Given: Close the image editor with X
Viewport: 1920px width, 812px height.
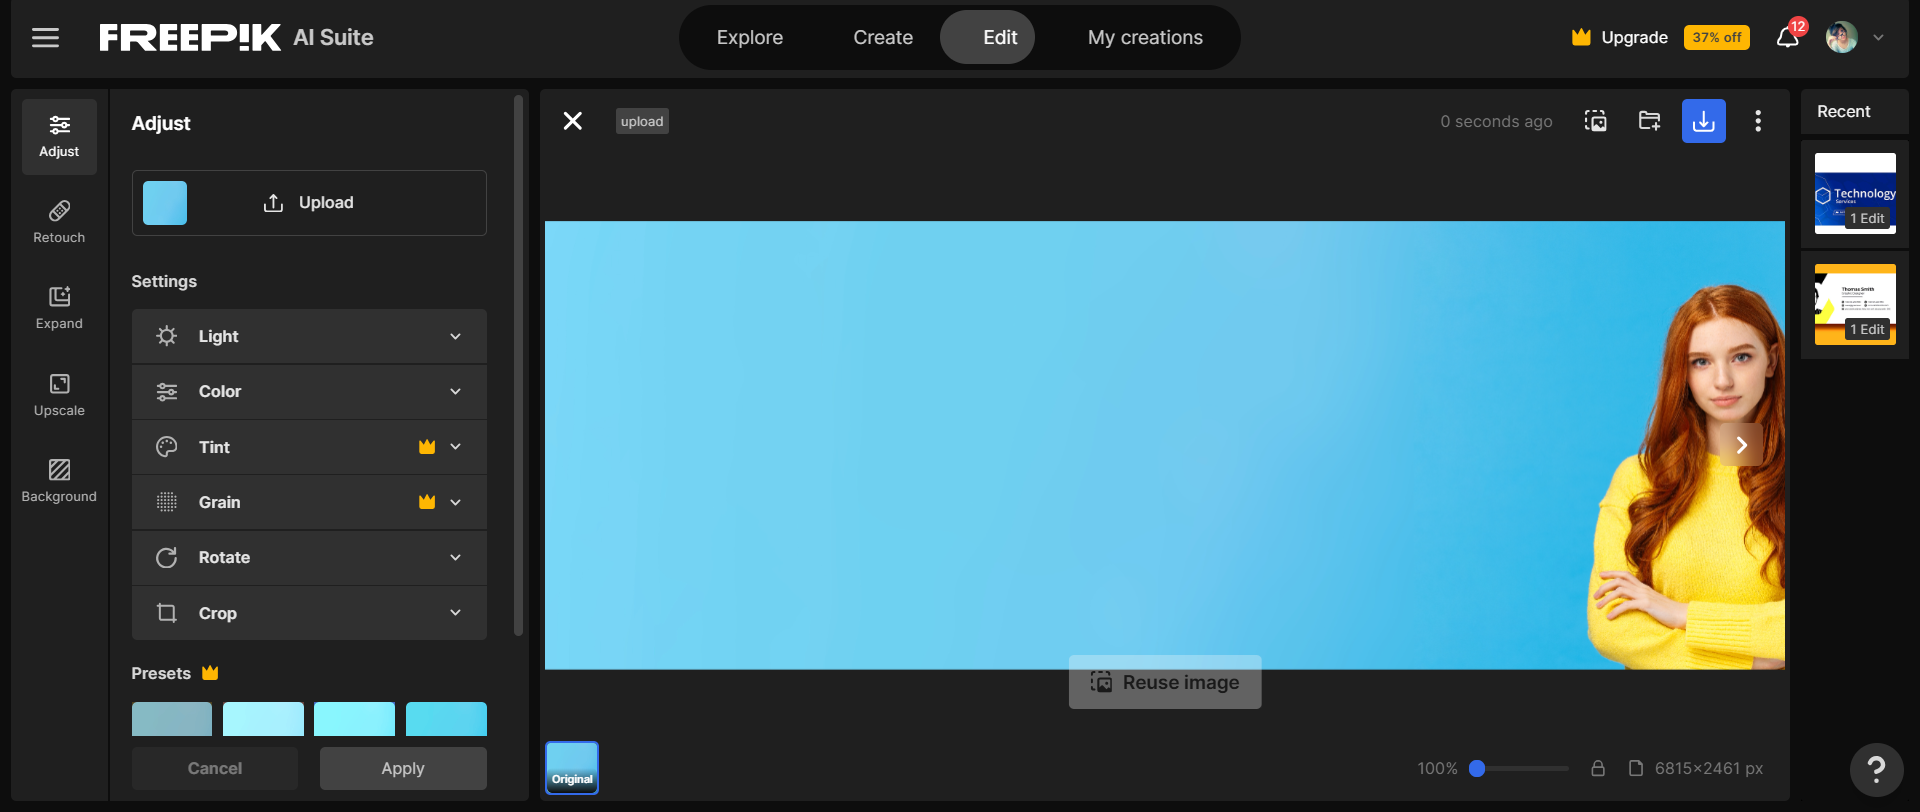Looking at the screenshot, I should [573, 121].
